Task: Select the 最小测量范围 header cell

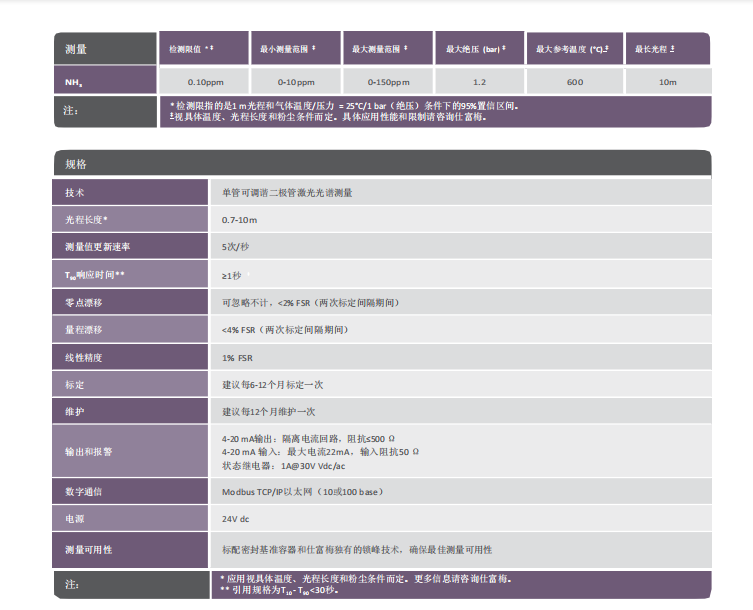Action: tap(295, 48)
